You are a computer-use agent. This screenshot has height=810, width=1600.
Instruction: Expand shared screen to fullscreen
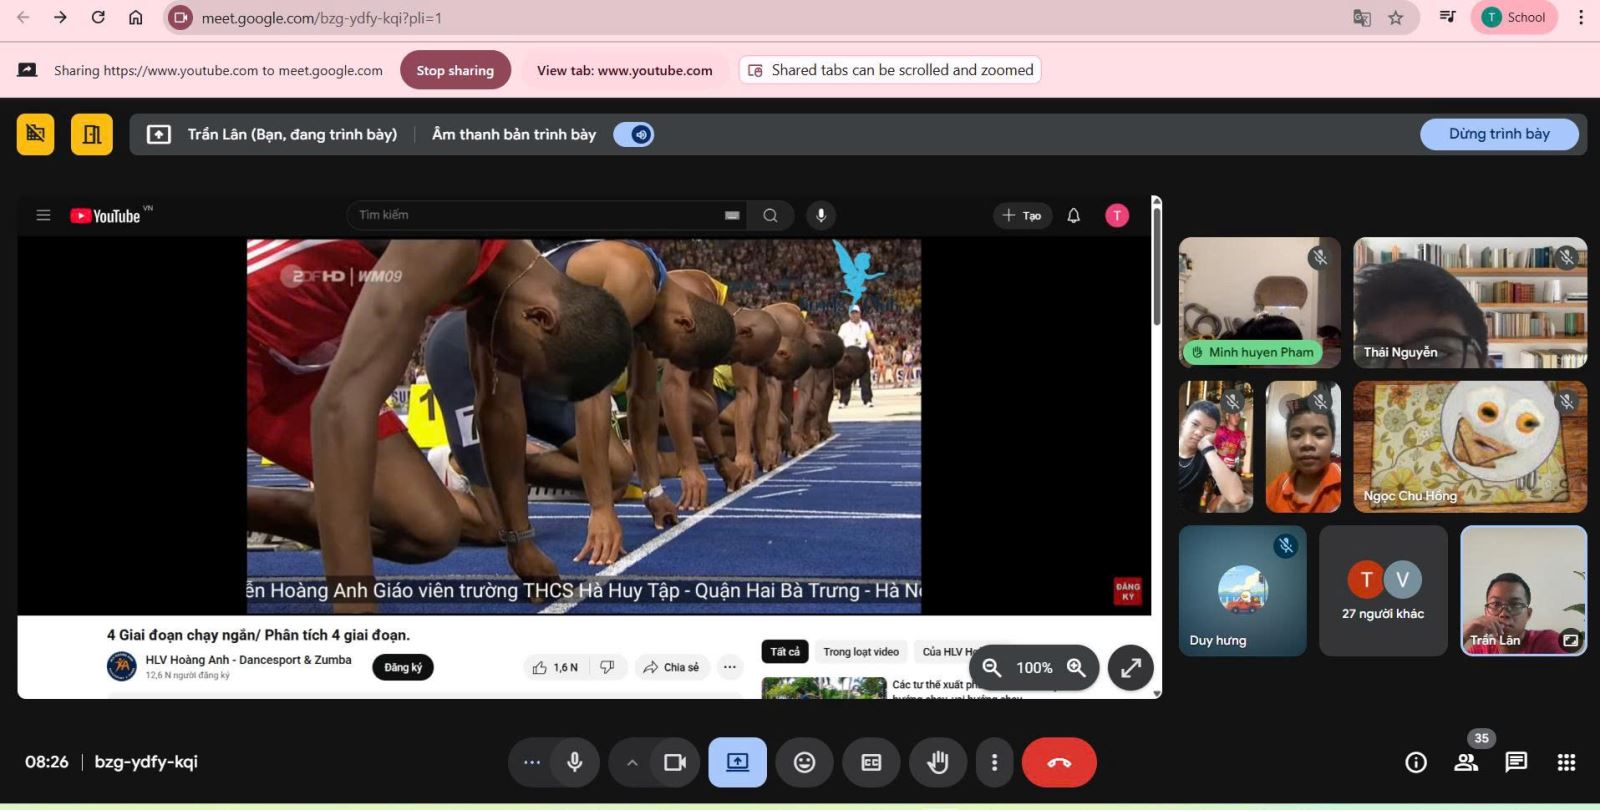[1130, 668]
